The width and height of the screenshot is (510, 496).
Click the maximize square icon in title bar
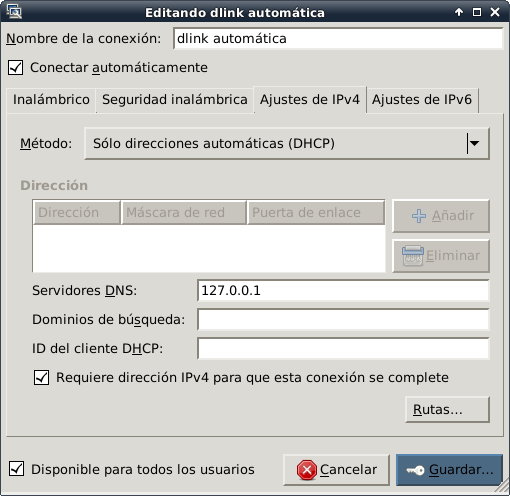(x=477, y=12)
